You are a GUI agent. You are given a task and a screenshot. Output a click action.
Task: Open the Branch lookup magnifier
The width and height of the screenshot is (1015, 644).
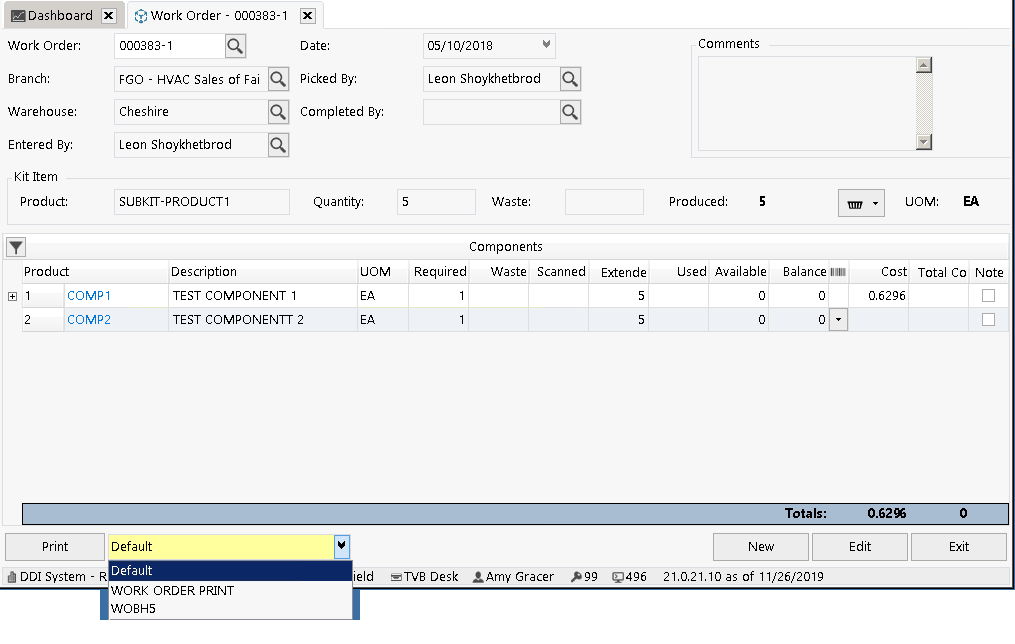click(278, 79)
